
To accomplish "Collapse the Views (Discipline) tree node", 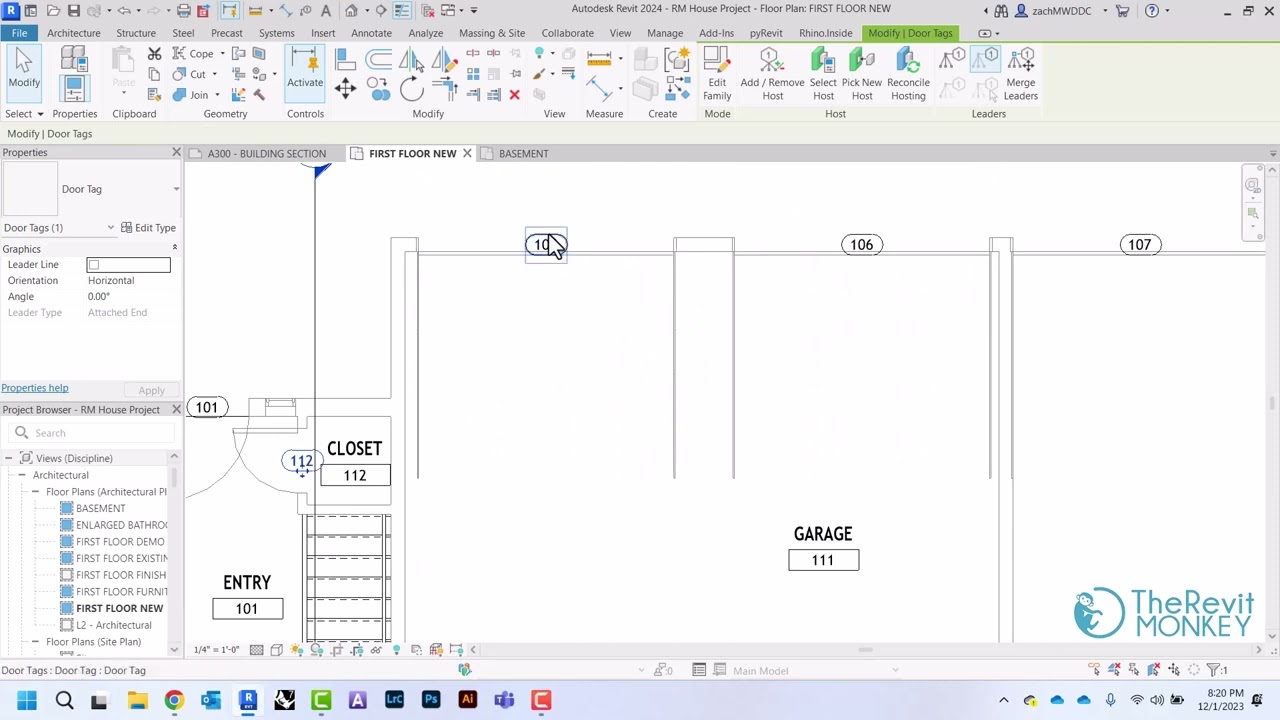I will point(9,458).
